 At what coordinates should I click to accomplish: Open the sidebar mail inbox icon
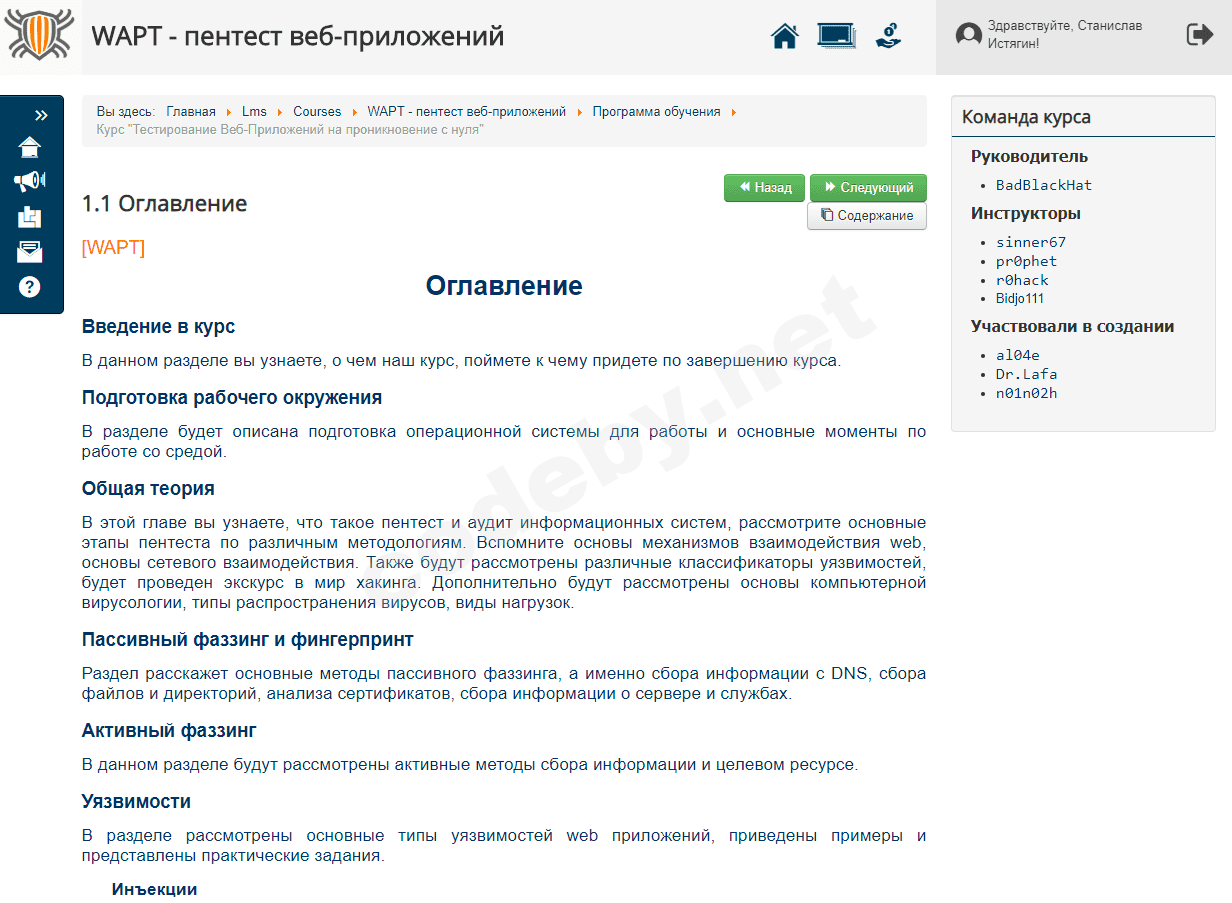[30, 251]
